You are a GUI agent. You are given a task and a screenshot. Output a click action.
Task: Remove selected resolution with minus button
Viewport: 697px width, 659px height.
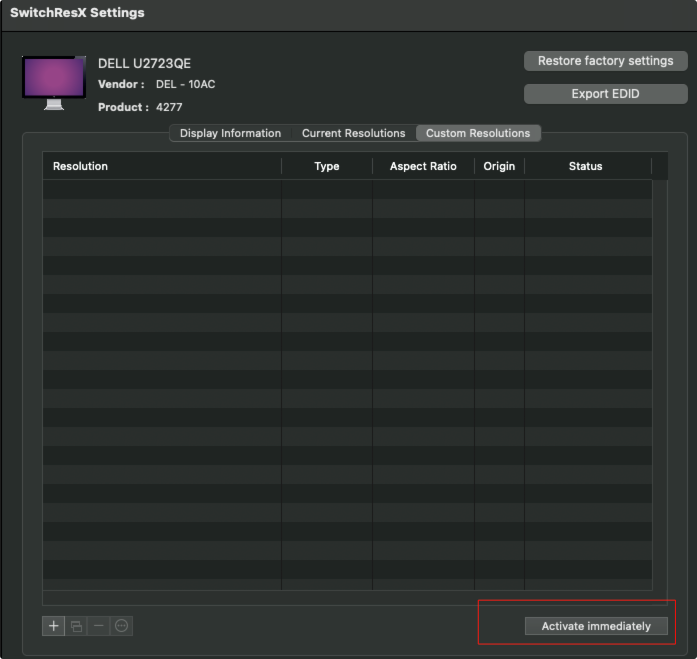(x=99, y=626)
